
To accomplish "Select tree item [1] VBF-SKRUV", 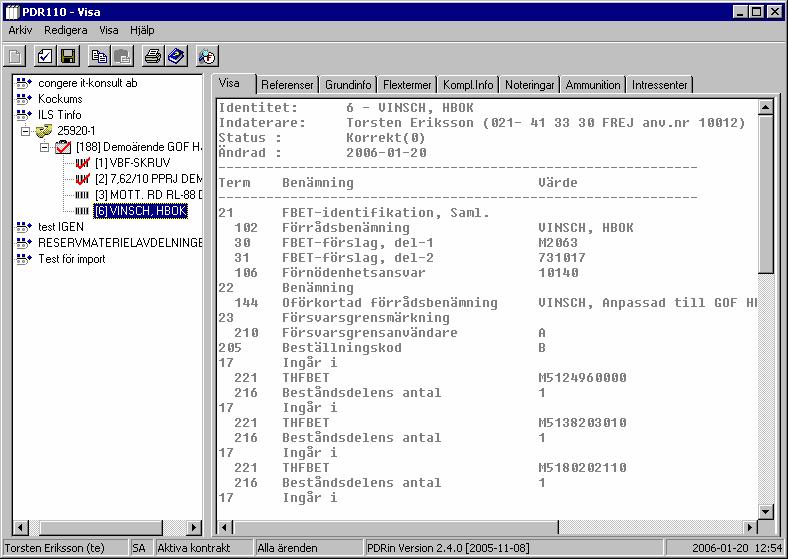I will (133, 163).
